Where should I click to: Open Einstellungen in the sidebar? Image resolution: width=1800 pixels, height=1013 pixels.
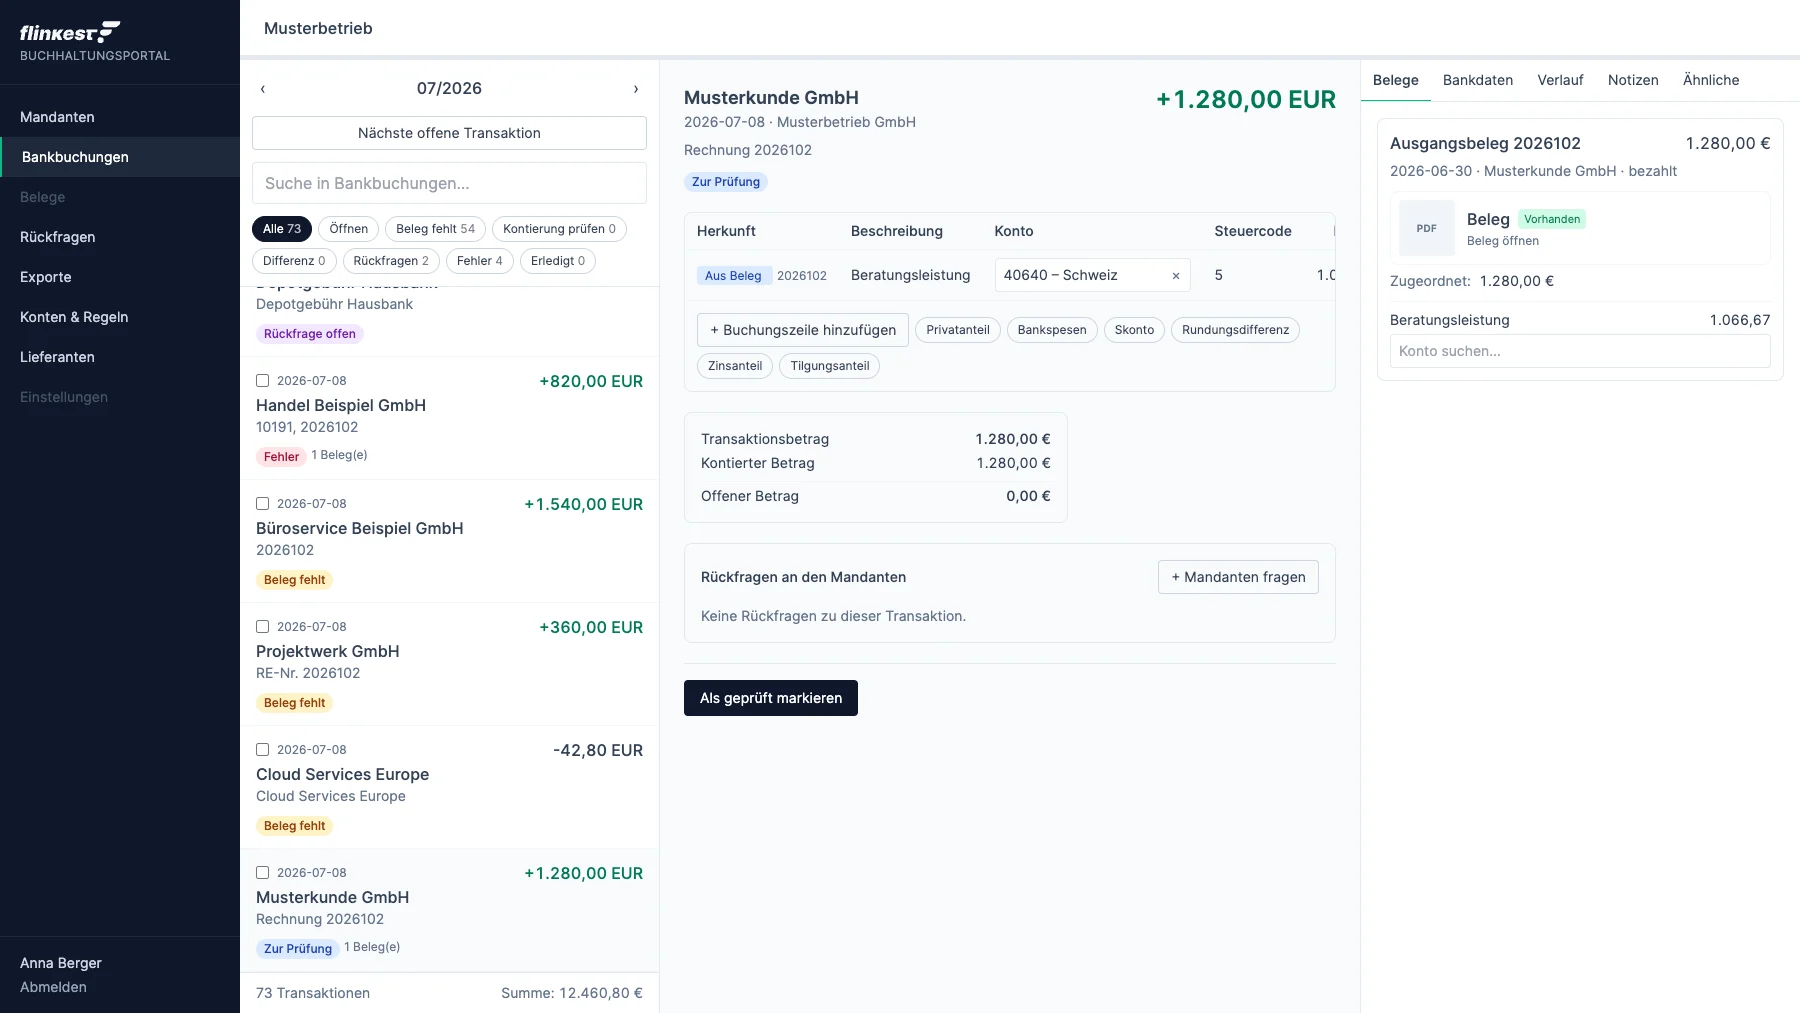point(120,397)
